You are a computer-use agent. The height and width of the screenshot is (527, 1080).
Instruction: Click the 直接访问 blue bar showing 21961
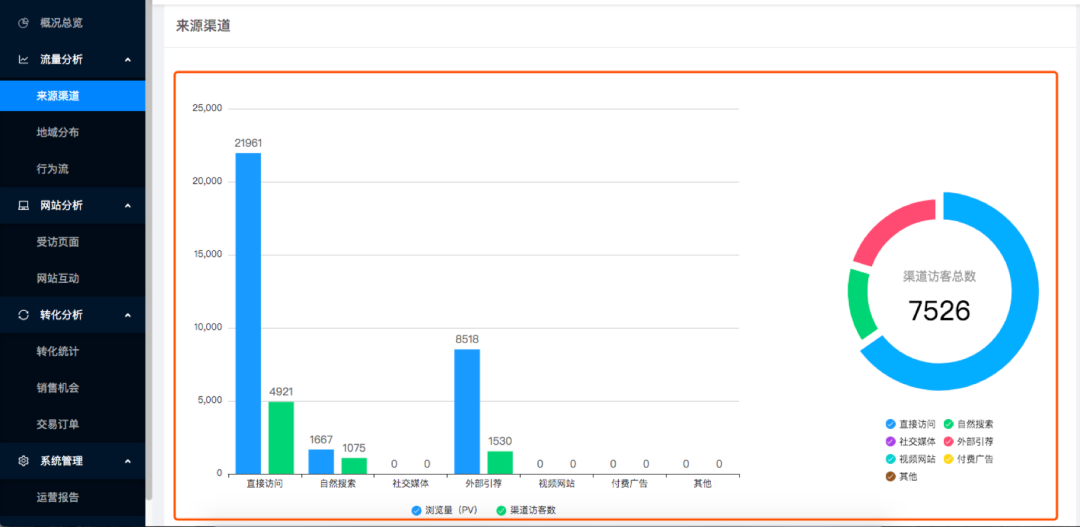[248, 312]
